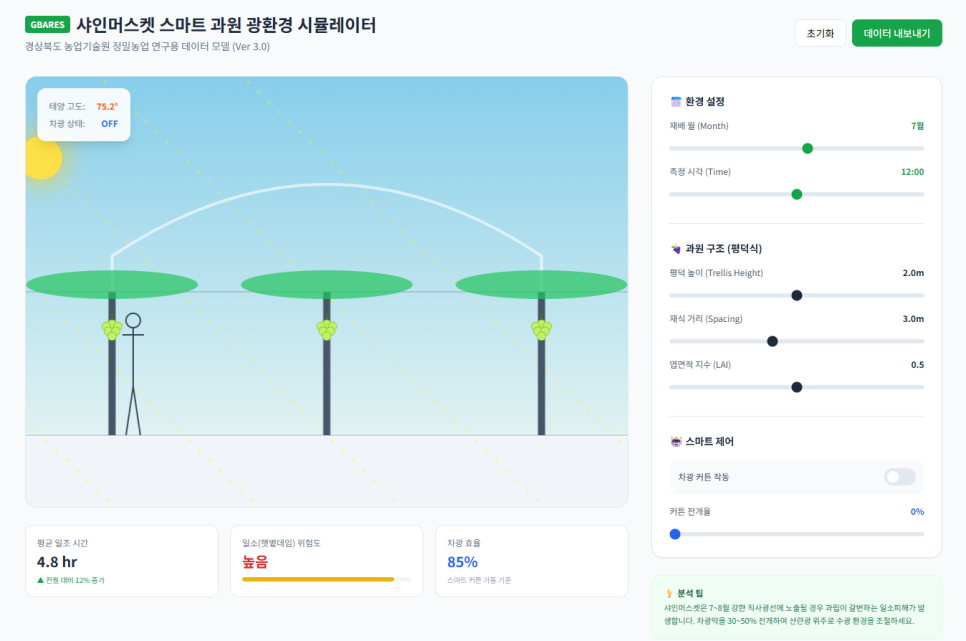This screenshot has width=966, height=641.
Task: Click the stick figure person in the orchard
Action: (x=133, y=374)
